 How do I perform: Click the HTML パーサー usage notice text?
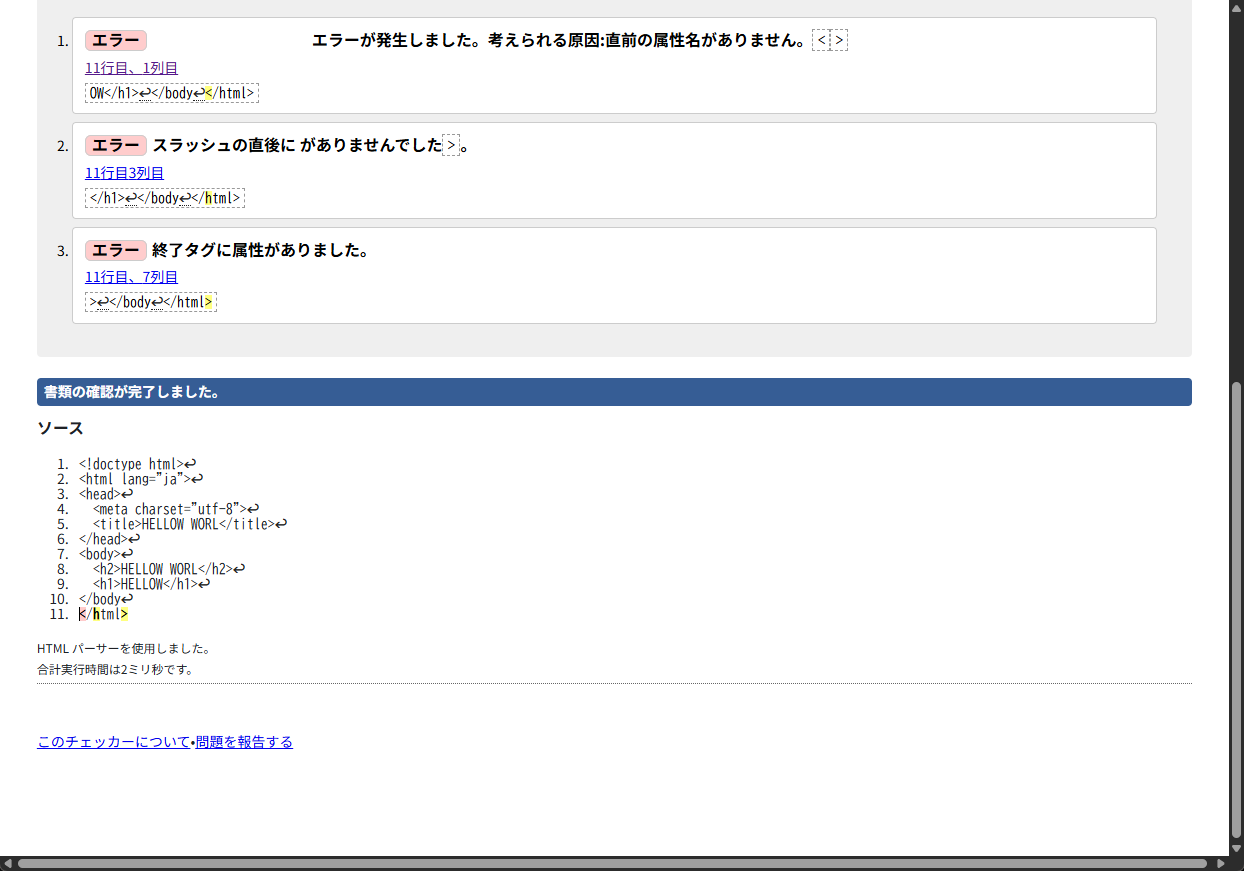(123, 648)
